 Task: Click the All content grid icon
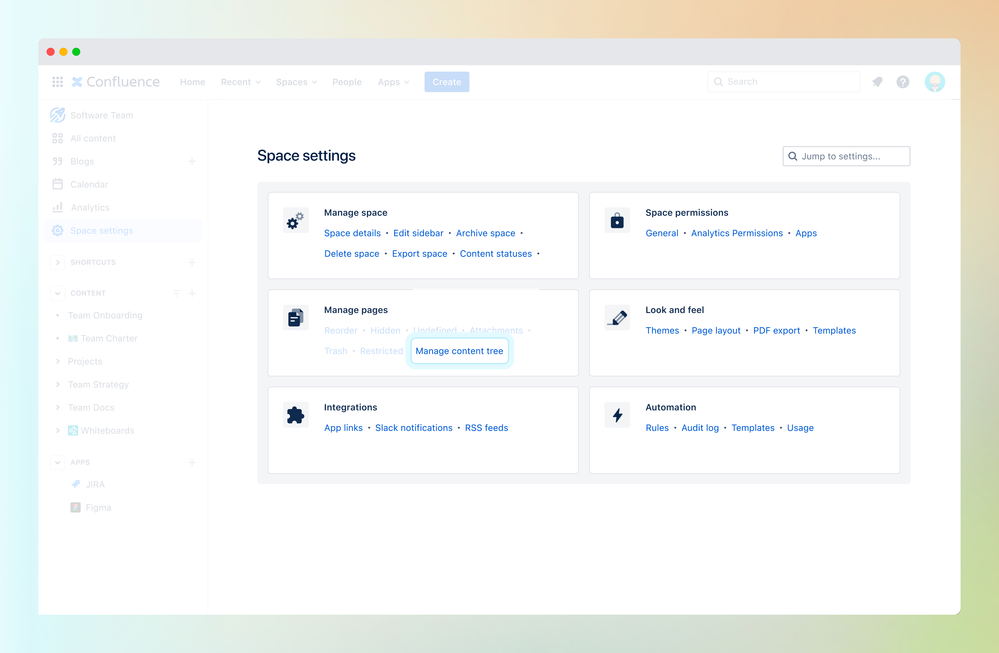[57, 138]
